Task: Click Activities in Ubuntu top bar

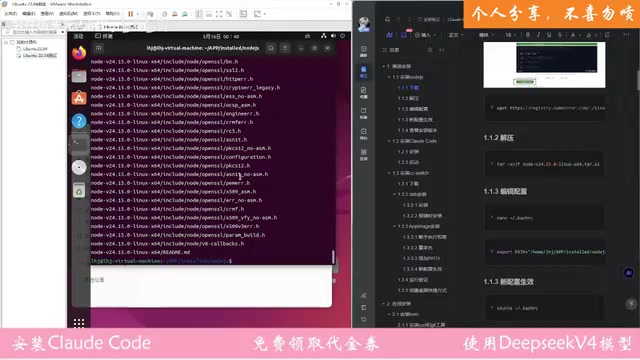Action: 78,36
